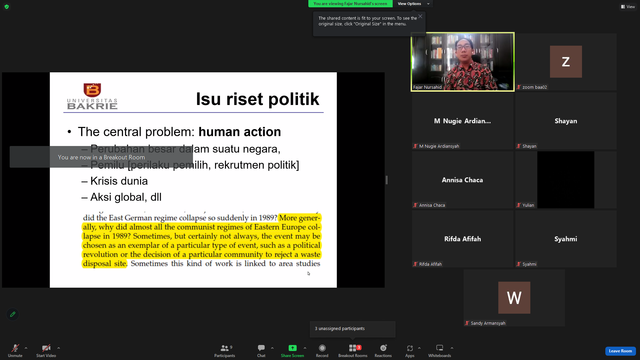Select Yulian participant tile
640x360 pixels.
coord(566,180)
